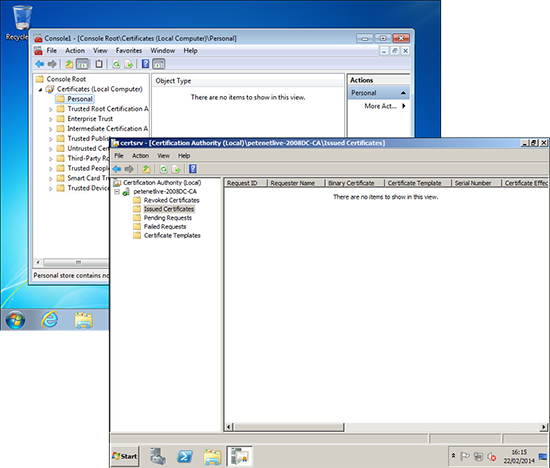Click blue Help icon in certsrv toolbar
Image resolution: width=550 pixels, height=468 pixels.
[x=193, y=169]
